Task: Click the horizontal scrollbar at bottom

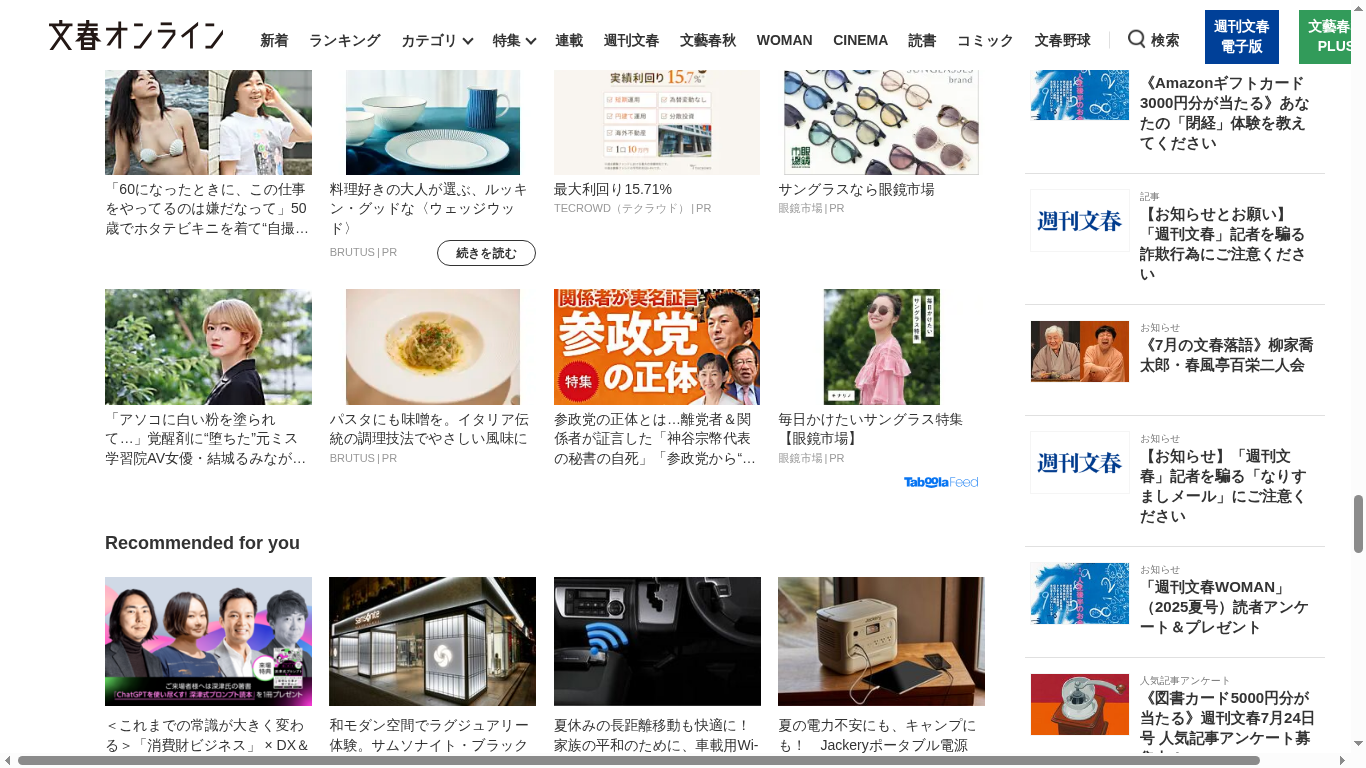Action: pyautogui.click(x=638, y=761)
